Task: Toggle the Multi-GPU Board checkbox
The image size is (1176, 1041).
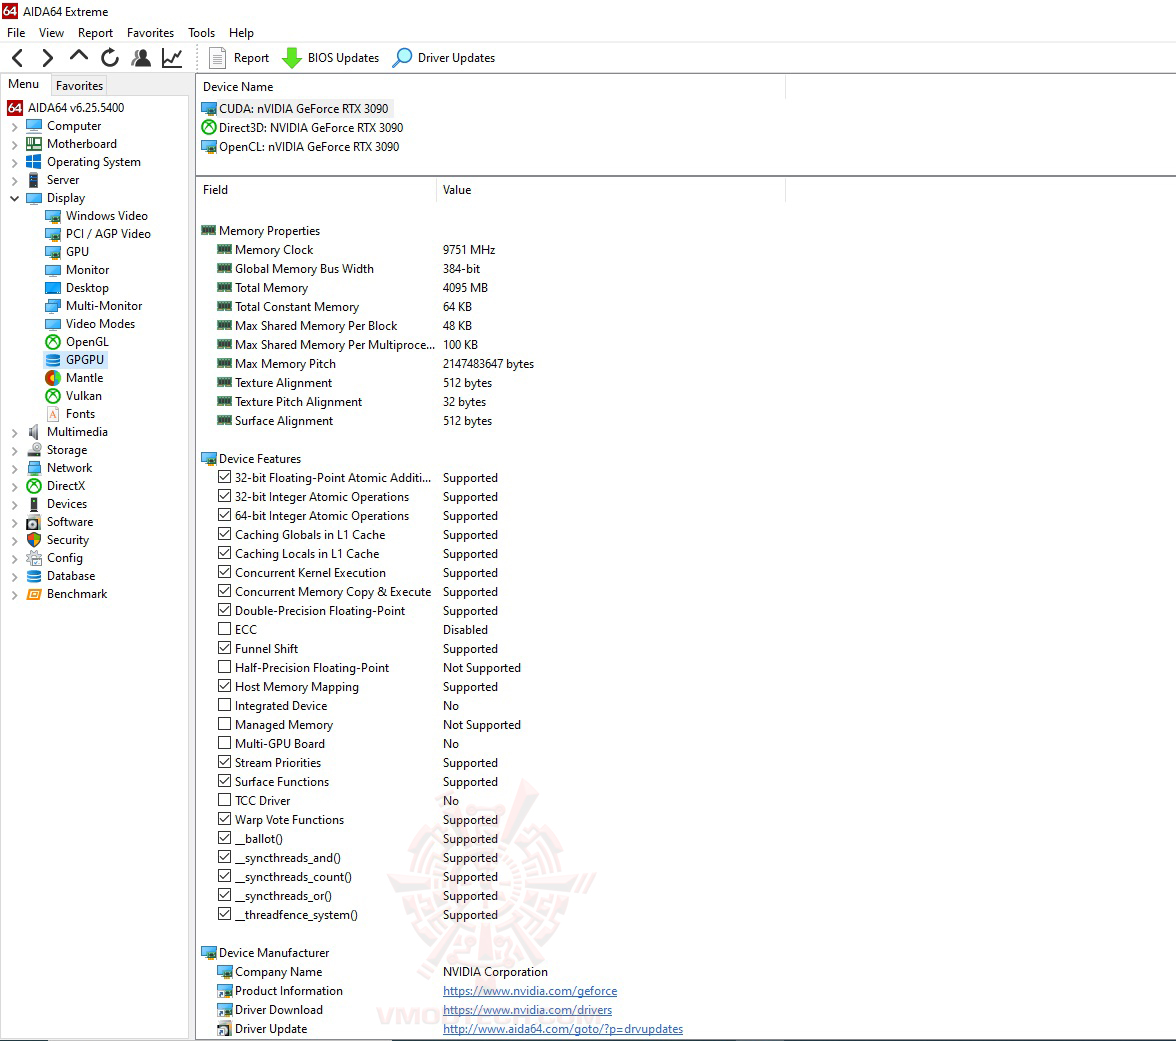Action: pyautogui.click(x=224, y=742)
